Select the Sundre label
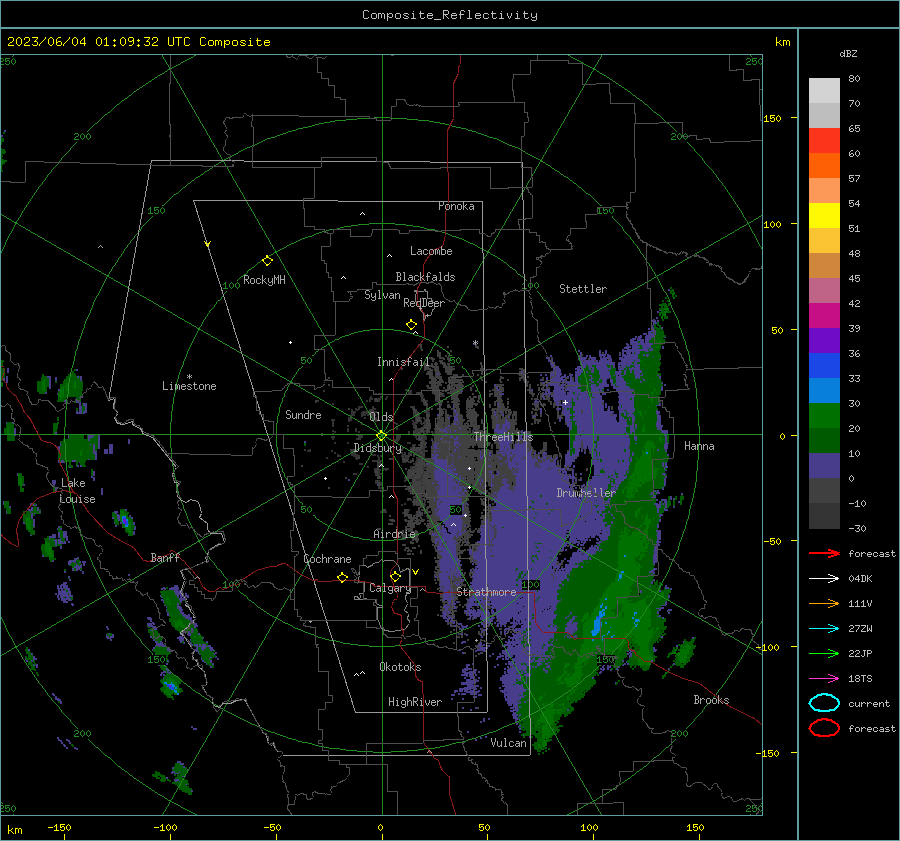 [303, 415]
